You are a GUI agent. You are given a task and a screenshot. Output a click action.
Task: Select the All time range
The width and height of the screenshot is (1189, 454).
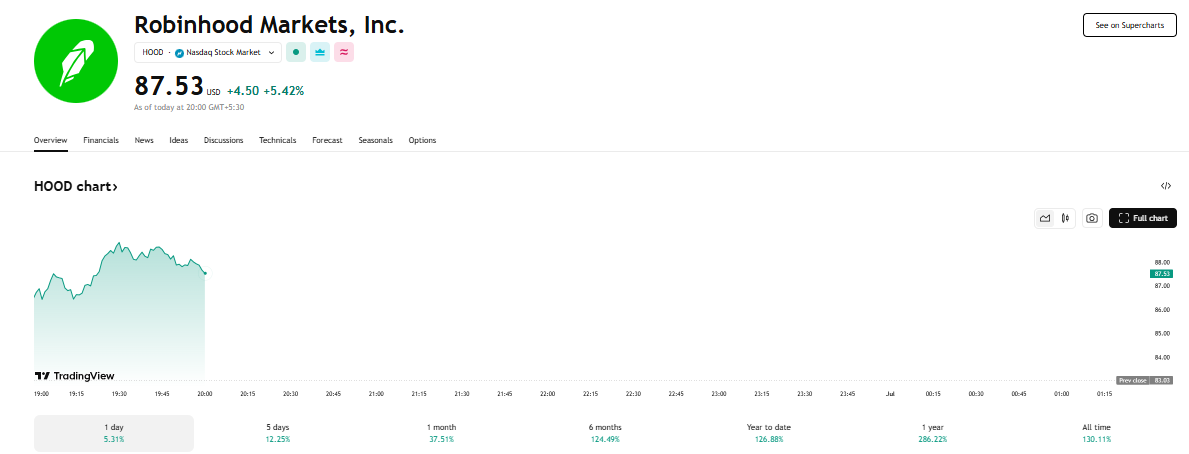pos(1096,433)
